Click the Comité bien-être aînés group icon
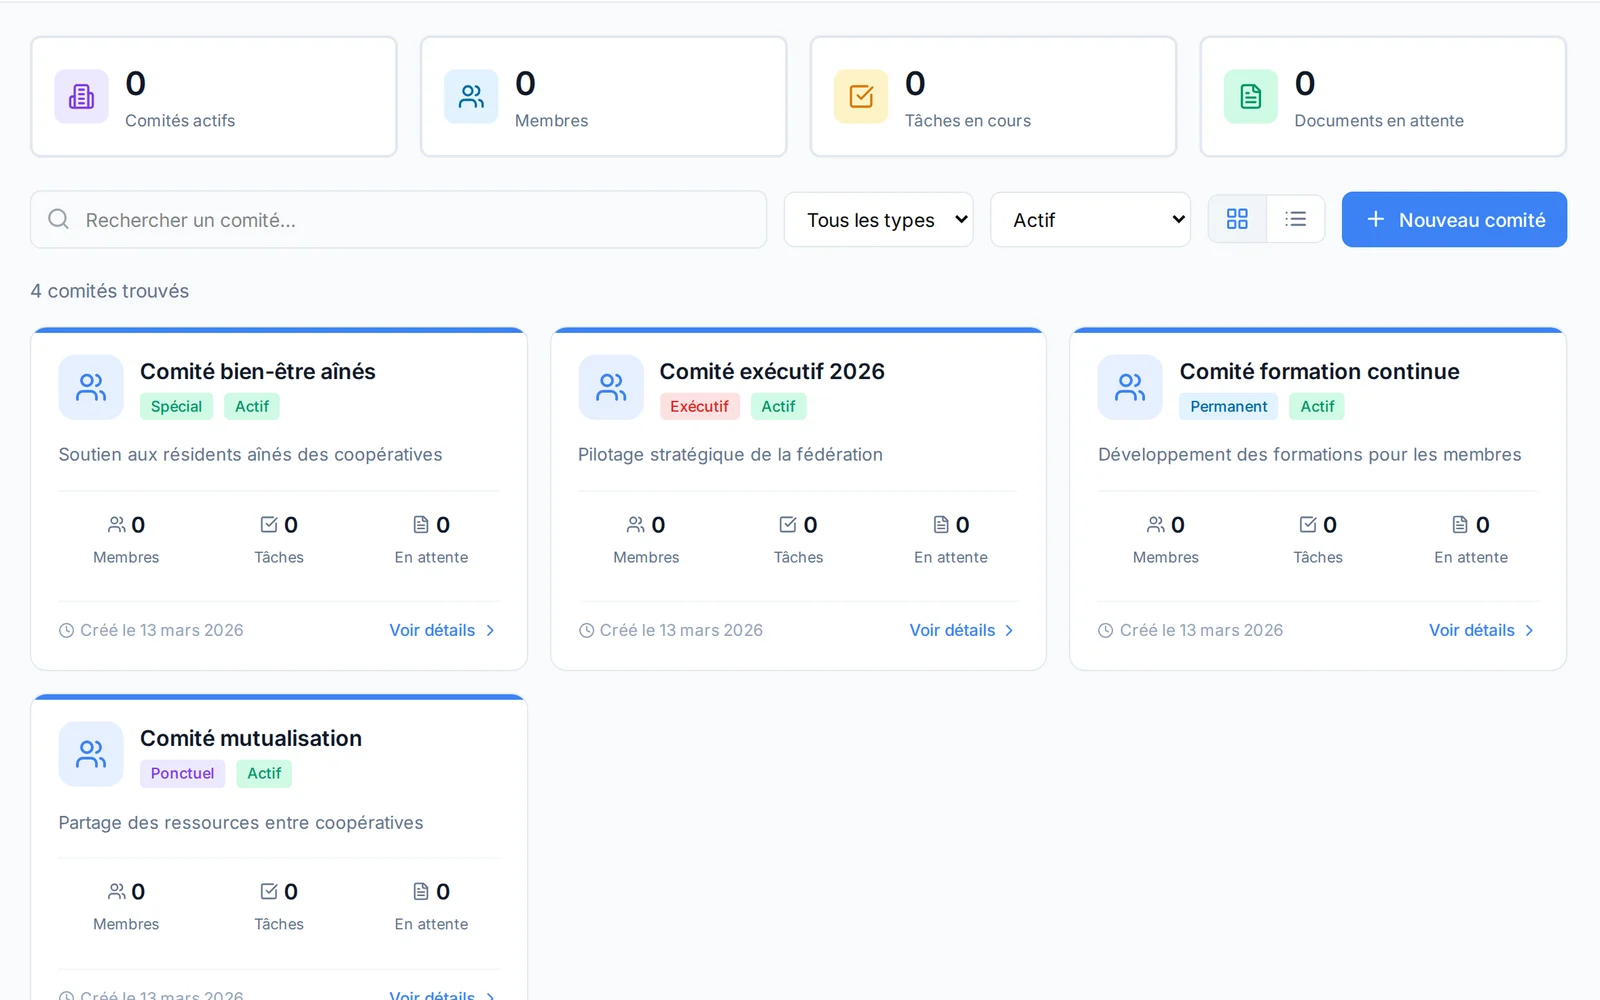Image resolution: width=1600 pixels, height=1000 pixels. pos(91,387)
